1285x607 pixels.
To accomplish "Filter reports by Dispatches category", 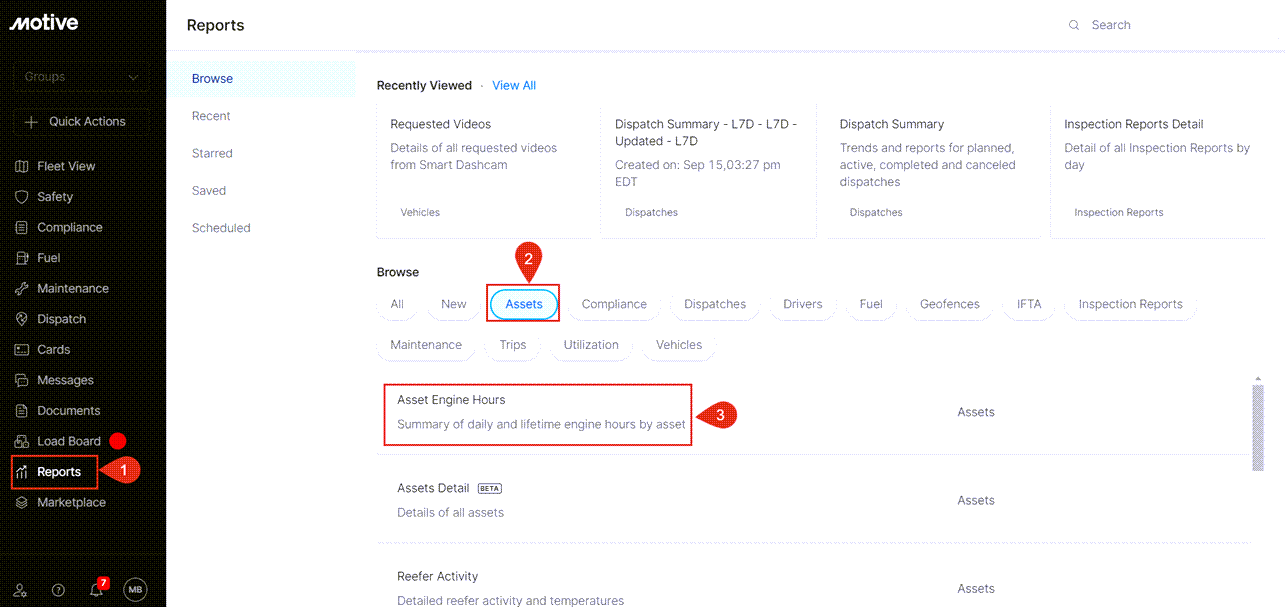I will 715,304.
